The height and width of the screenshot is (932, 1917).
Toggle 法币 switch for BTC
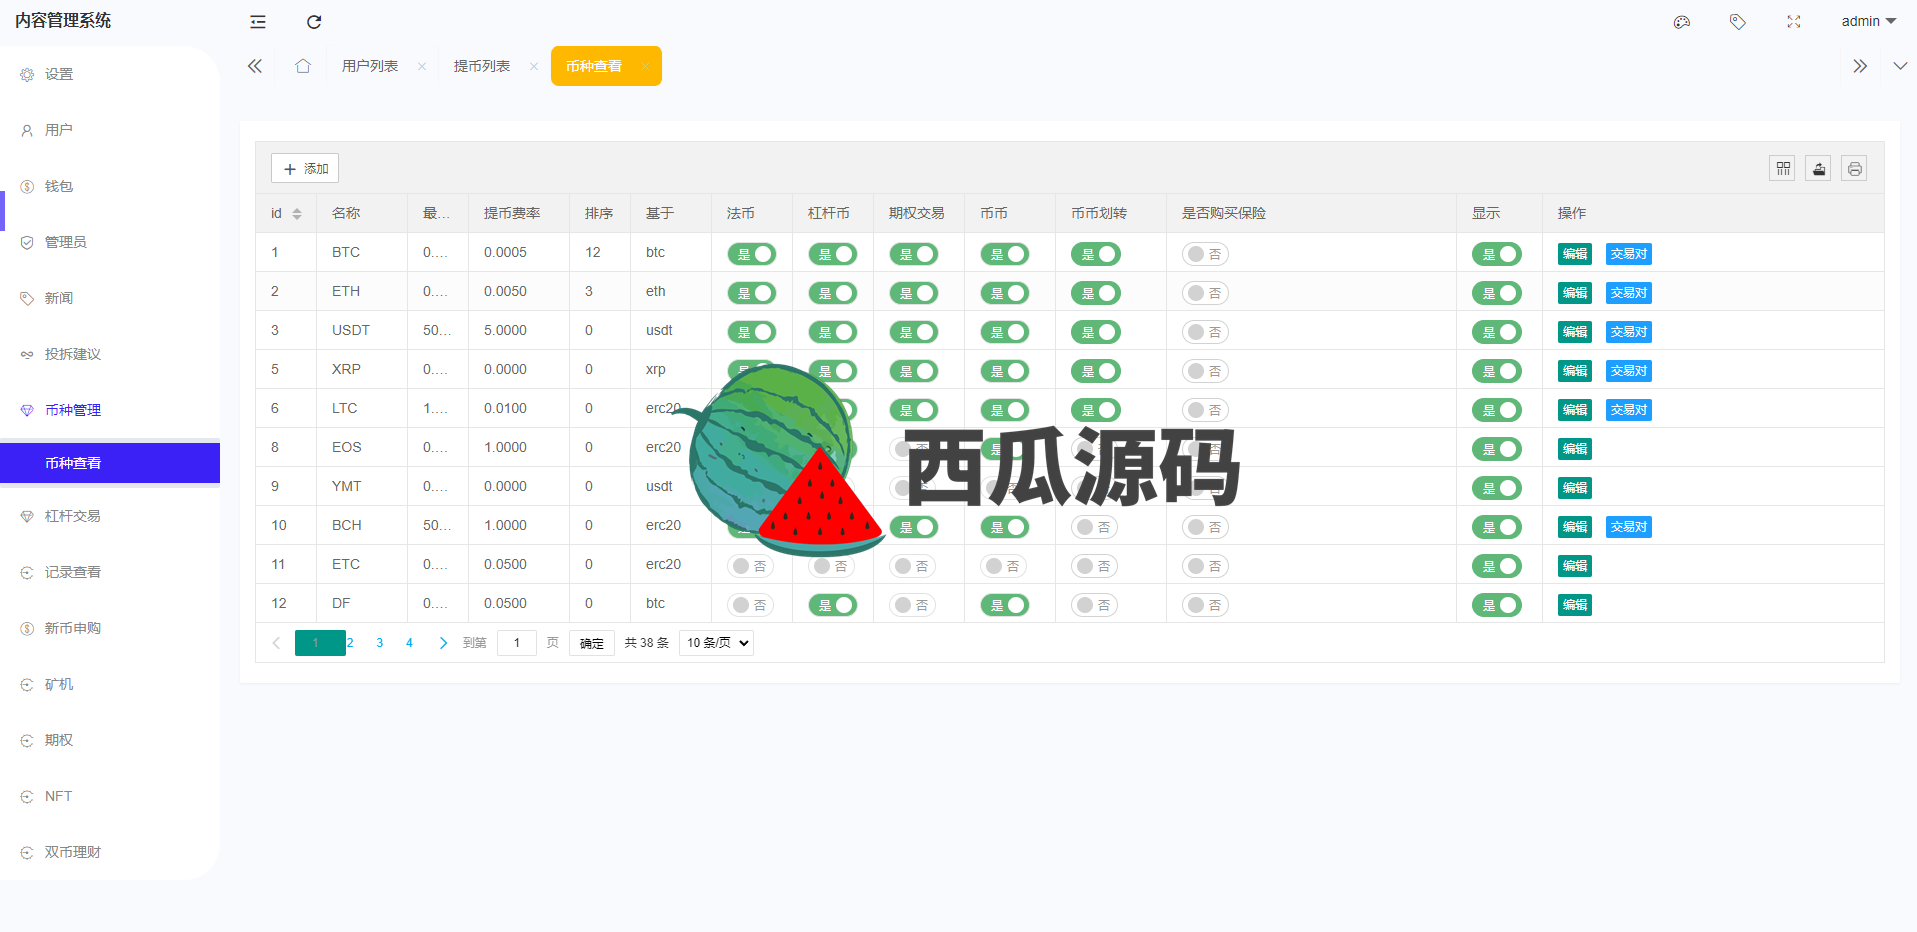coord(752,254)
